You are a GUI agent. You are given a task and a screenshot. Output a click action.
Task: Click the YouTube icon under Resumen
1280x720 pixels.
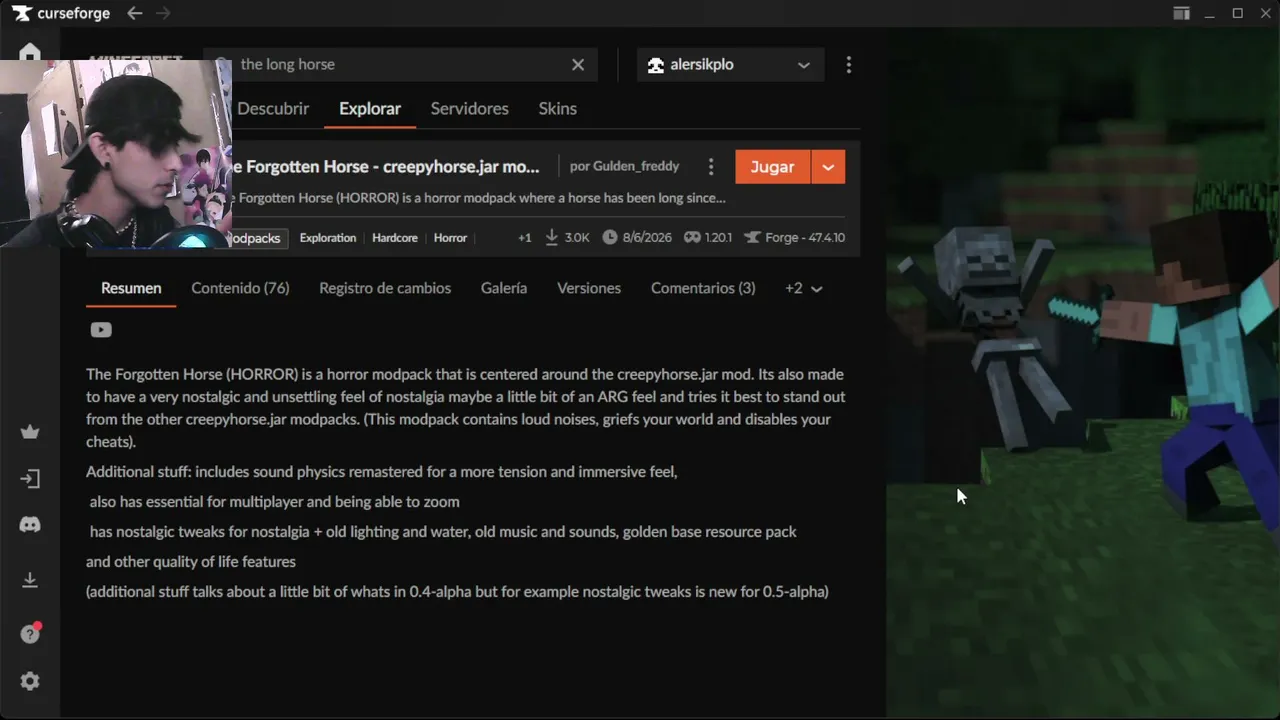click(101, 330)
